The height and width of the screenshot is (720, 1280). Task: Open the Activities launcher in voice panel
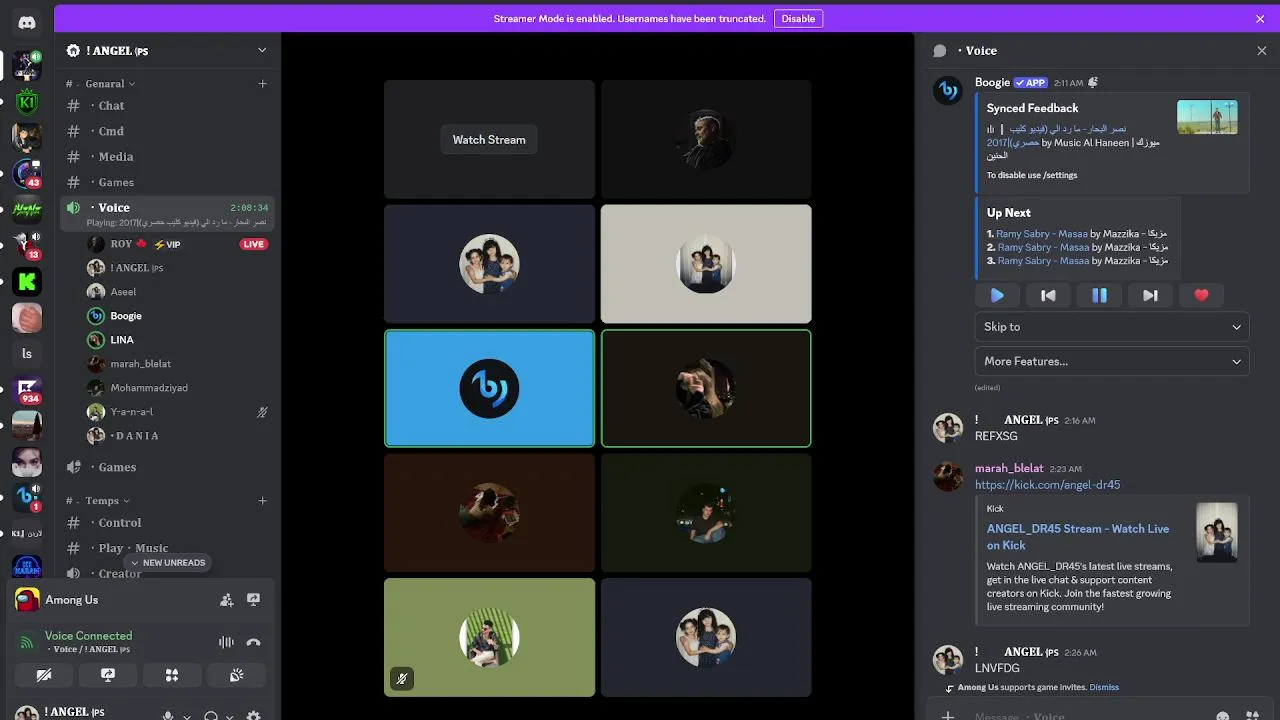tap(172, 675)
